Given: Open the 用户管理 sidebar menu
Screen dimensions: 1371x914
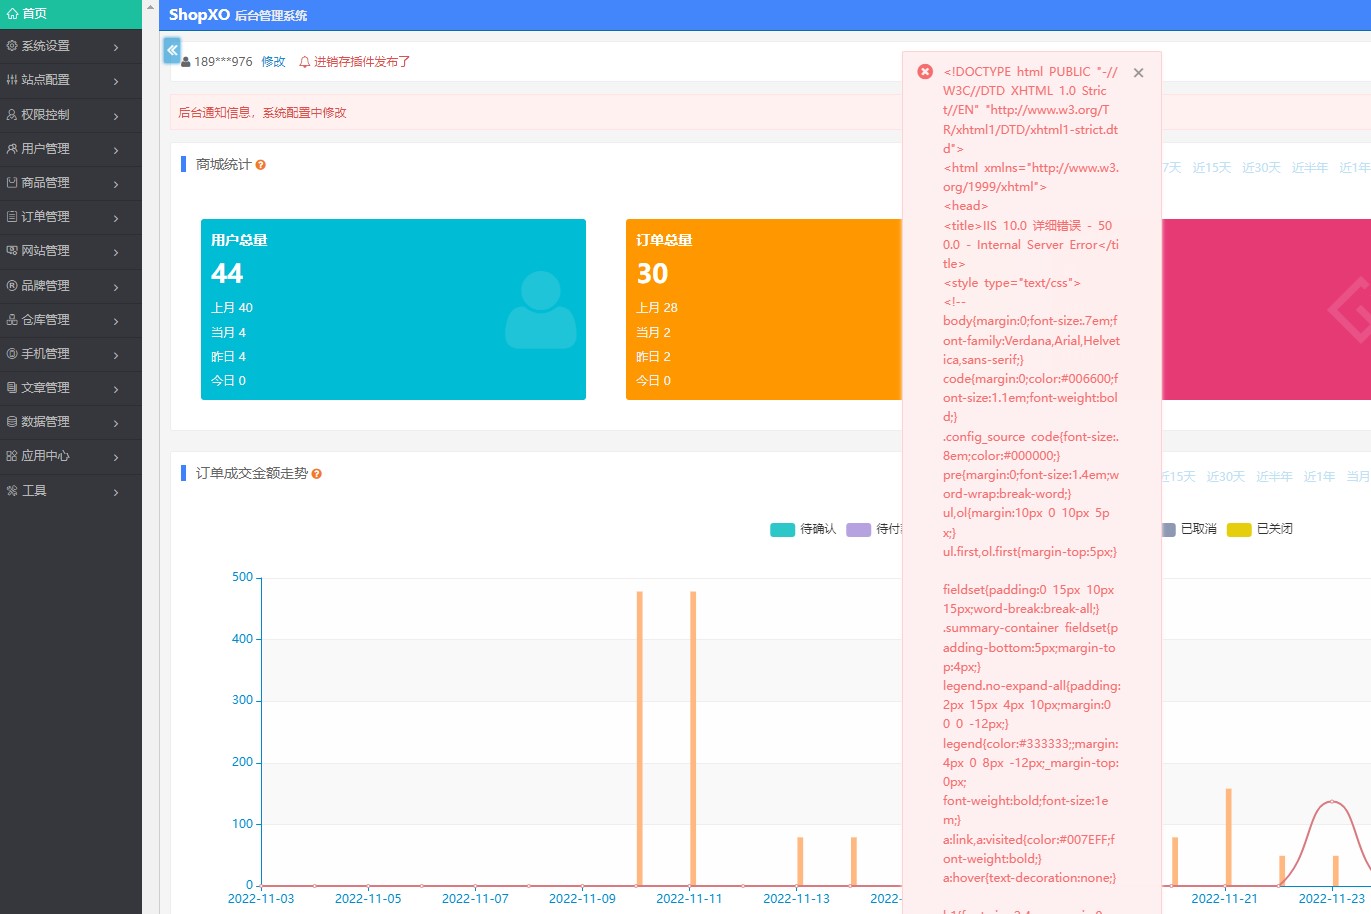Looking at the screenshot, I should coord(46,149).
